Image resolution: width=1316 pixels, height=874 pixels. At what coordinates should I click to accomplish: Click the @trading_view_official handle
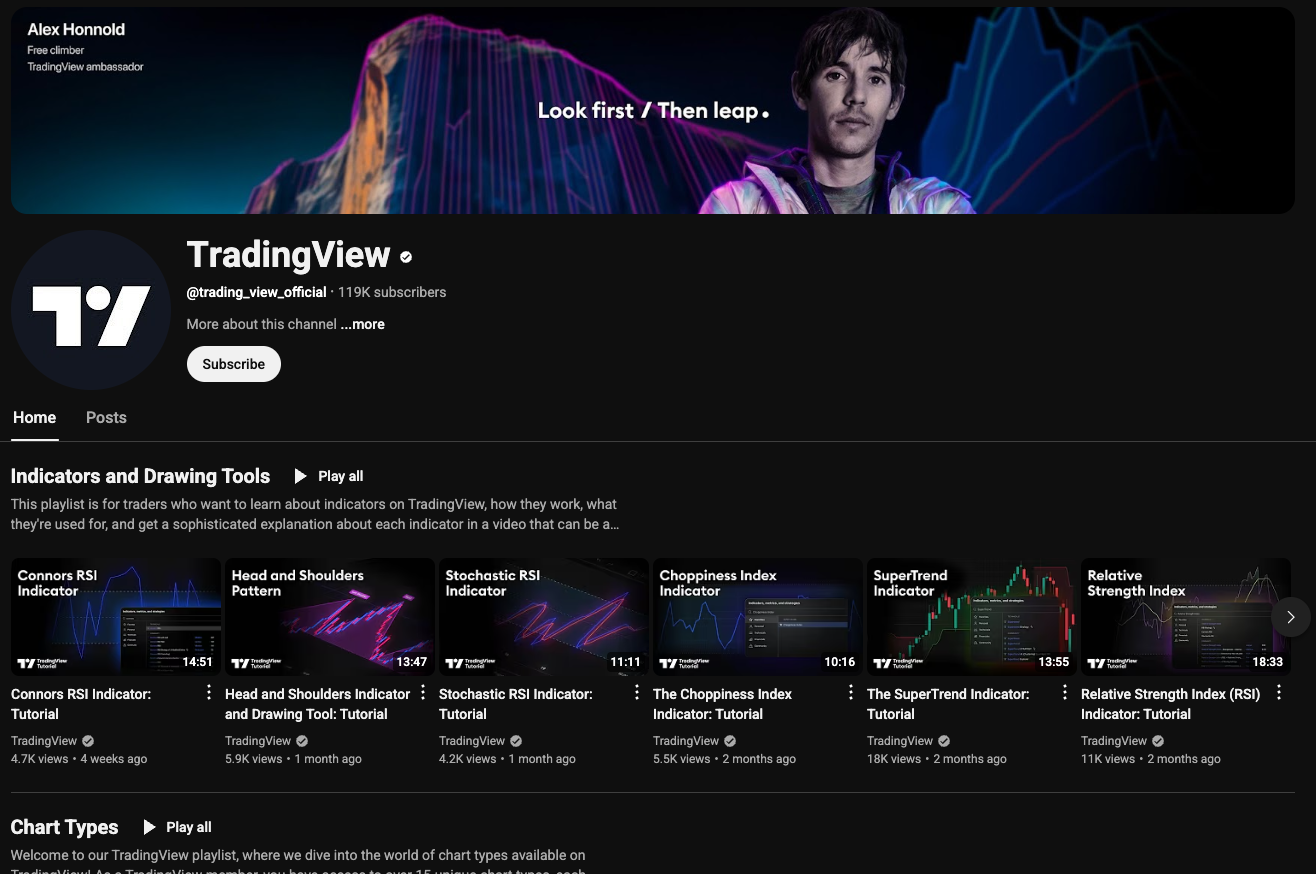(x=256, y=292)
